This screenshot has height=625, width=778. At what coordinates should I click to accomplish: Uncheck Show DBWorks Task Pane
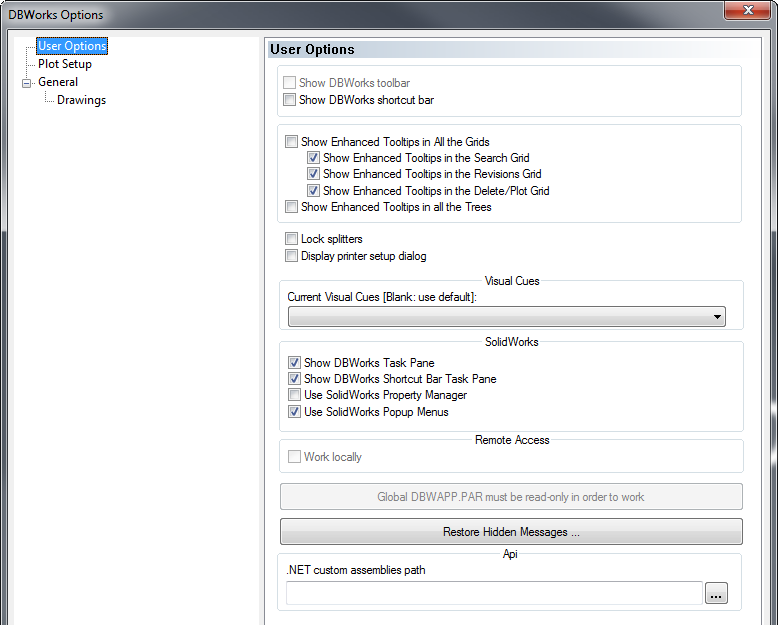coord(294,363)
